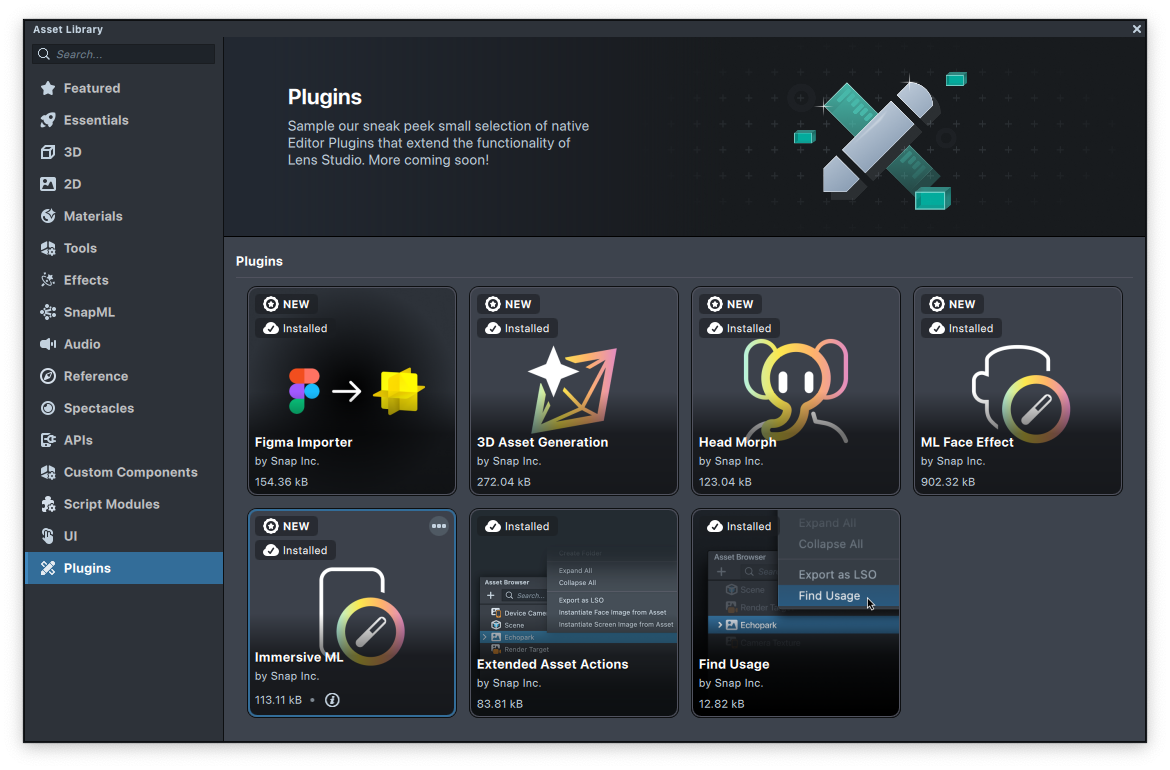The image size is (1170, 770).
Task: Click the Audio speaker icon
Action: (x=47, y=344)
